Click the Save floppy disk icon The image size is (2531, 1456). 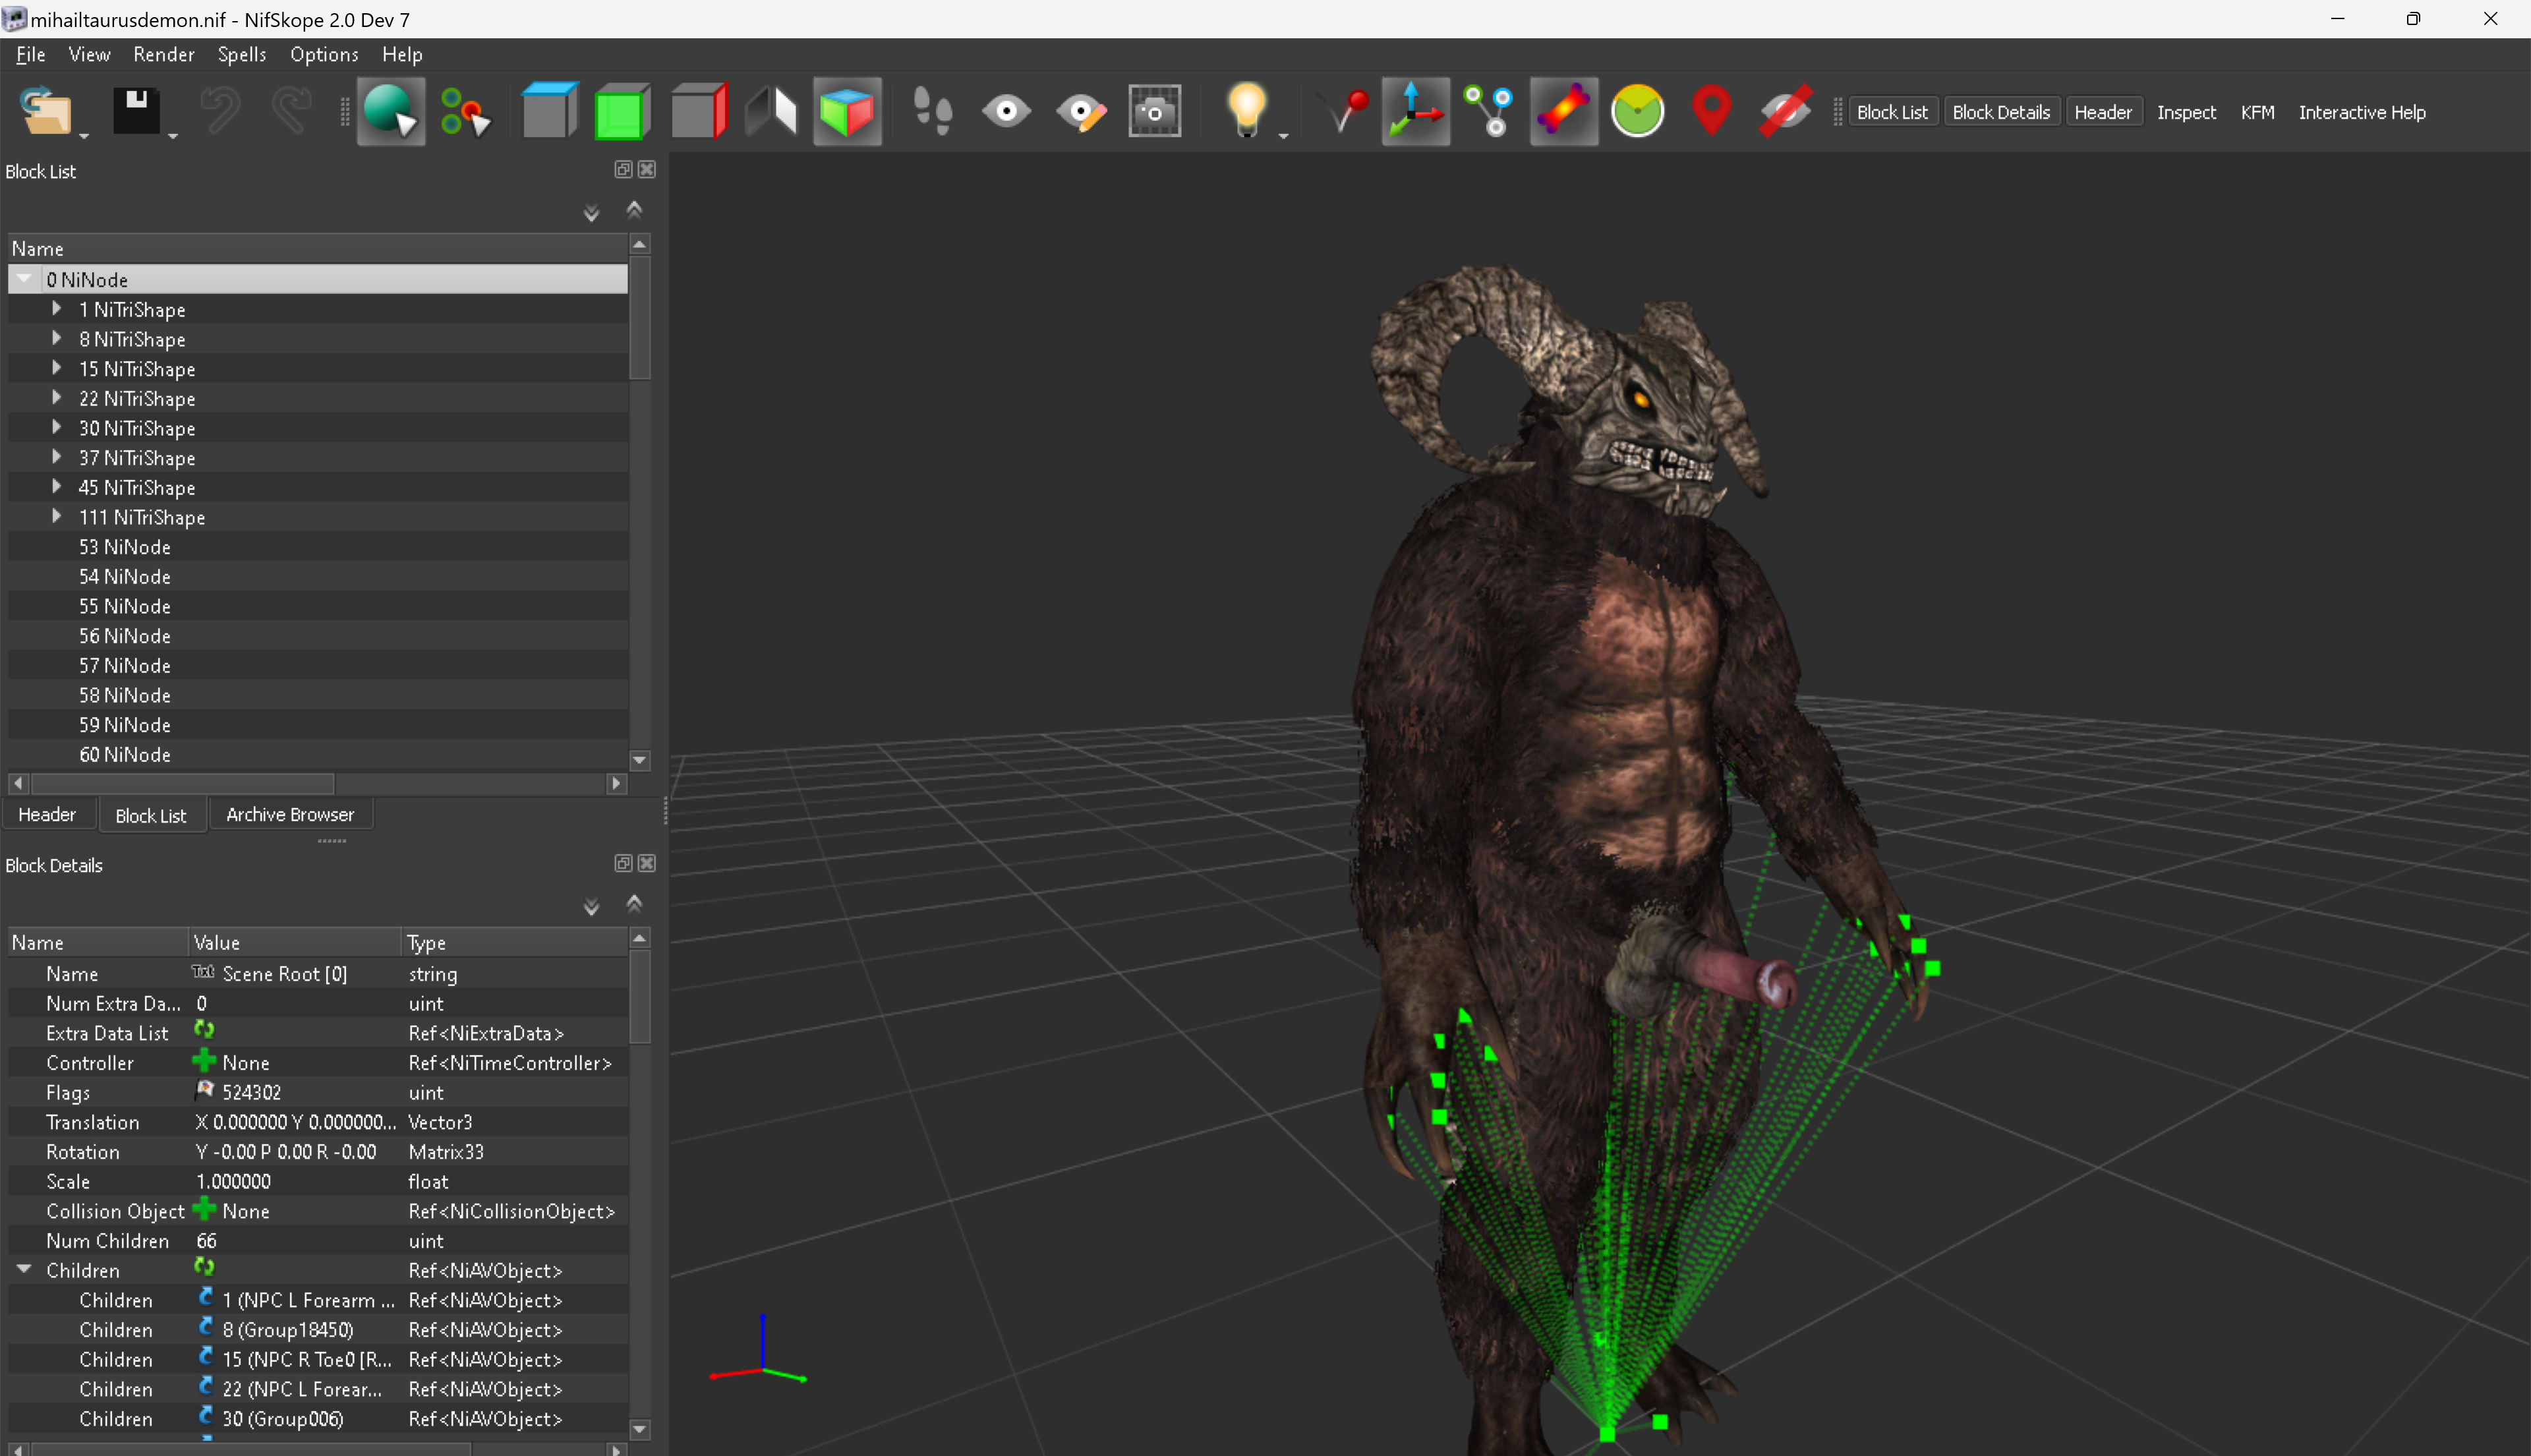(136, 112)
